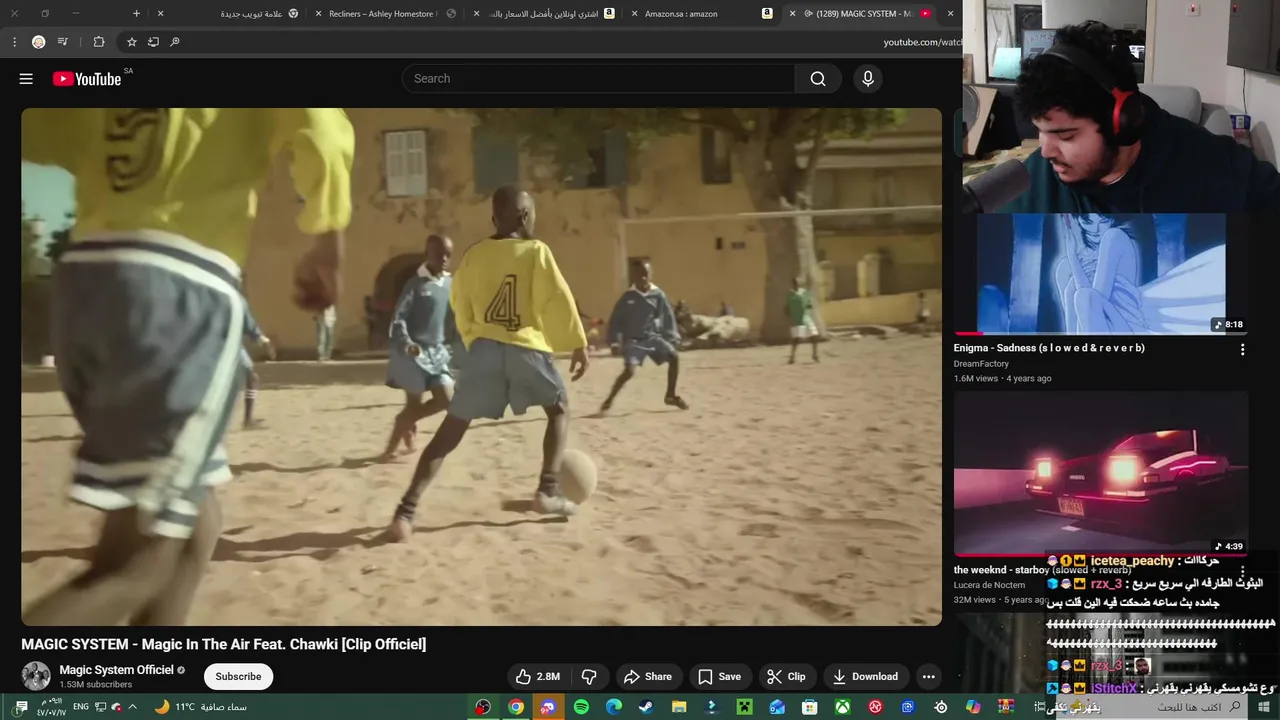
Task: Open the SteelSeries app from the taskbar
Action: click(x=941, y=707)
